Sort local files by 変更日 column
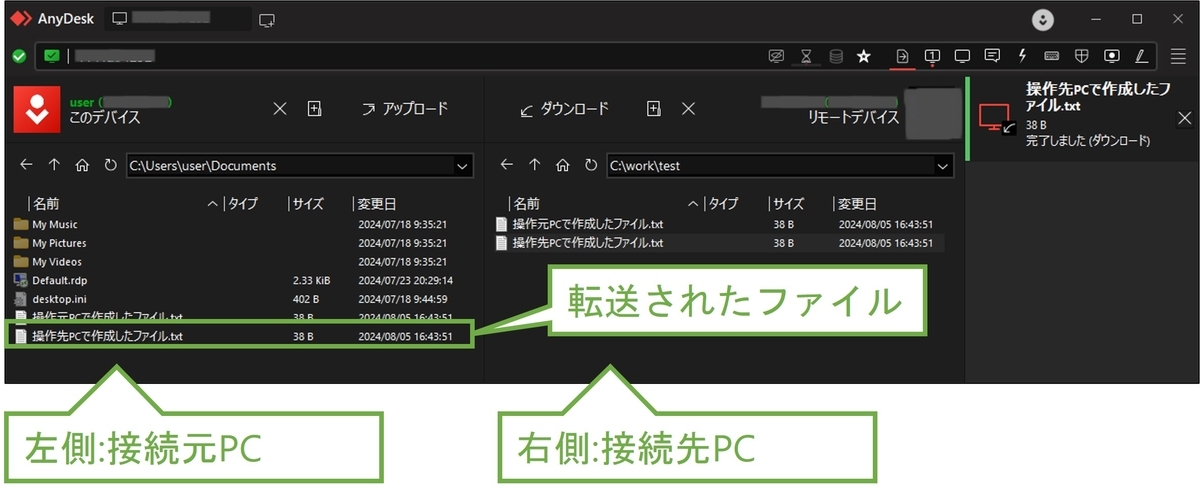Viewport: 1200px width, 493px height. coord(379,204)
